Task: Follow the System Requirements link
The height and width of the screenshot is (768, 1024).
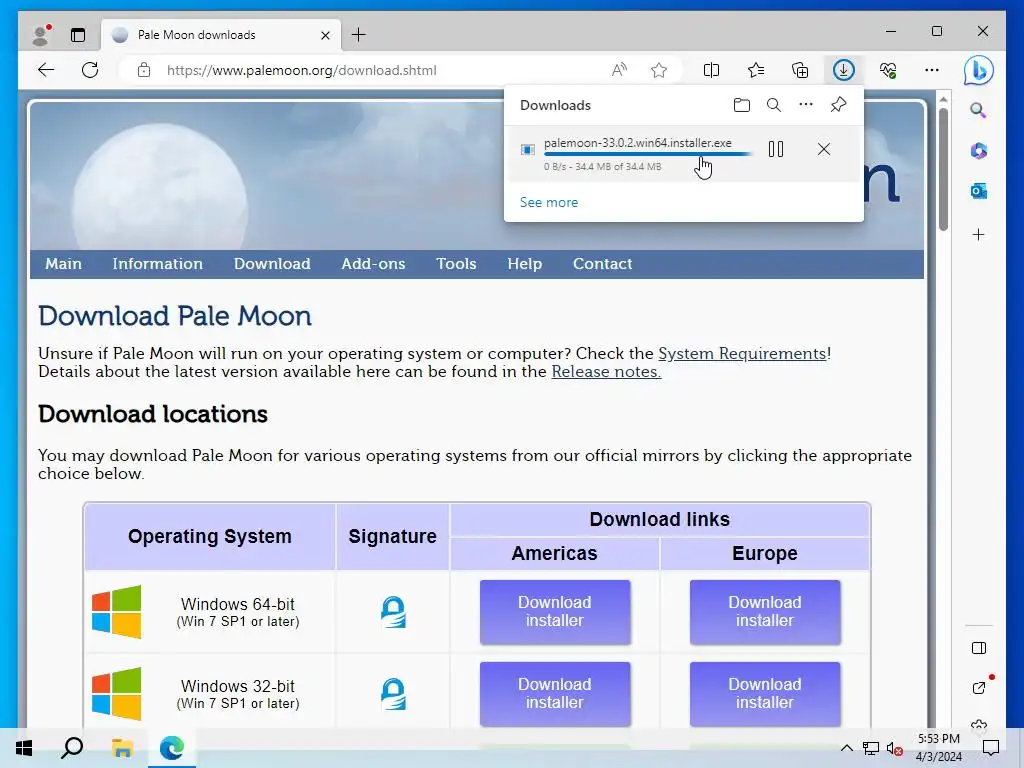Action: pos(742,353)
